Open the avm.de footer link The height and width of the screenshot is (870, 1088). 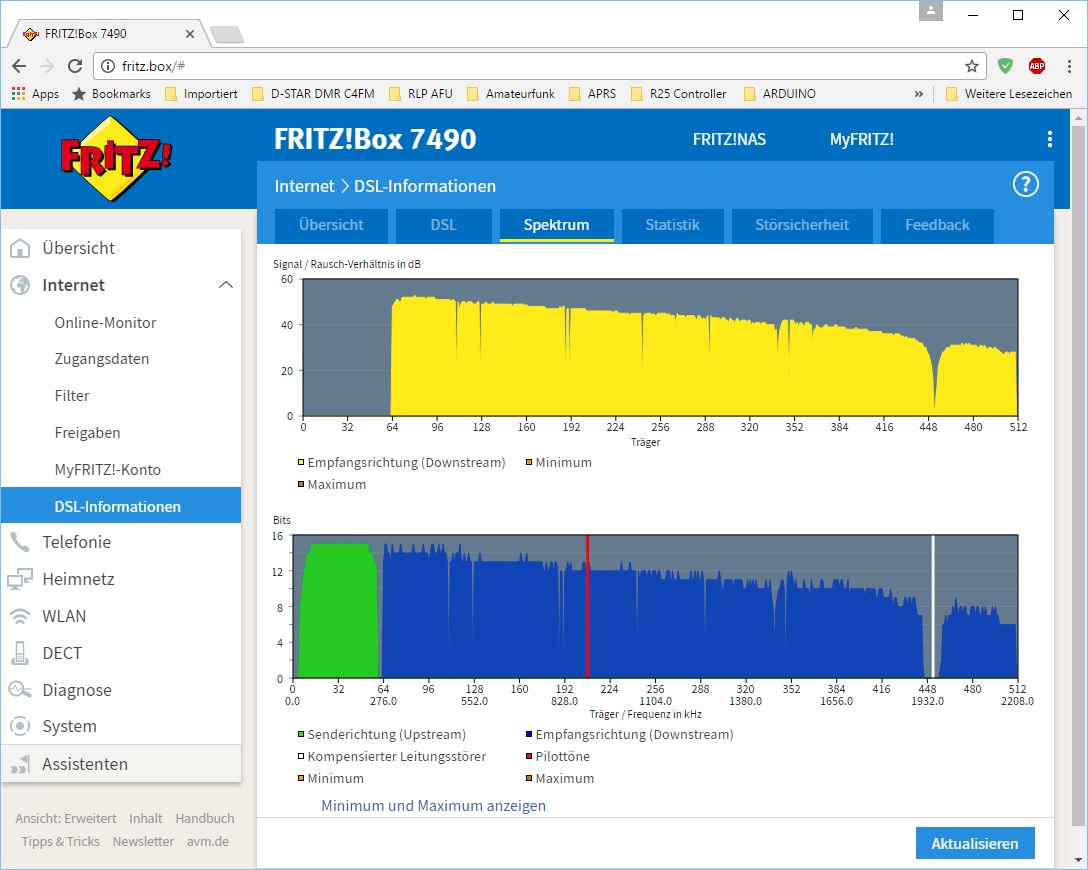(x=207, y=842)
